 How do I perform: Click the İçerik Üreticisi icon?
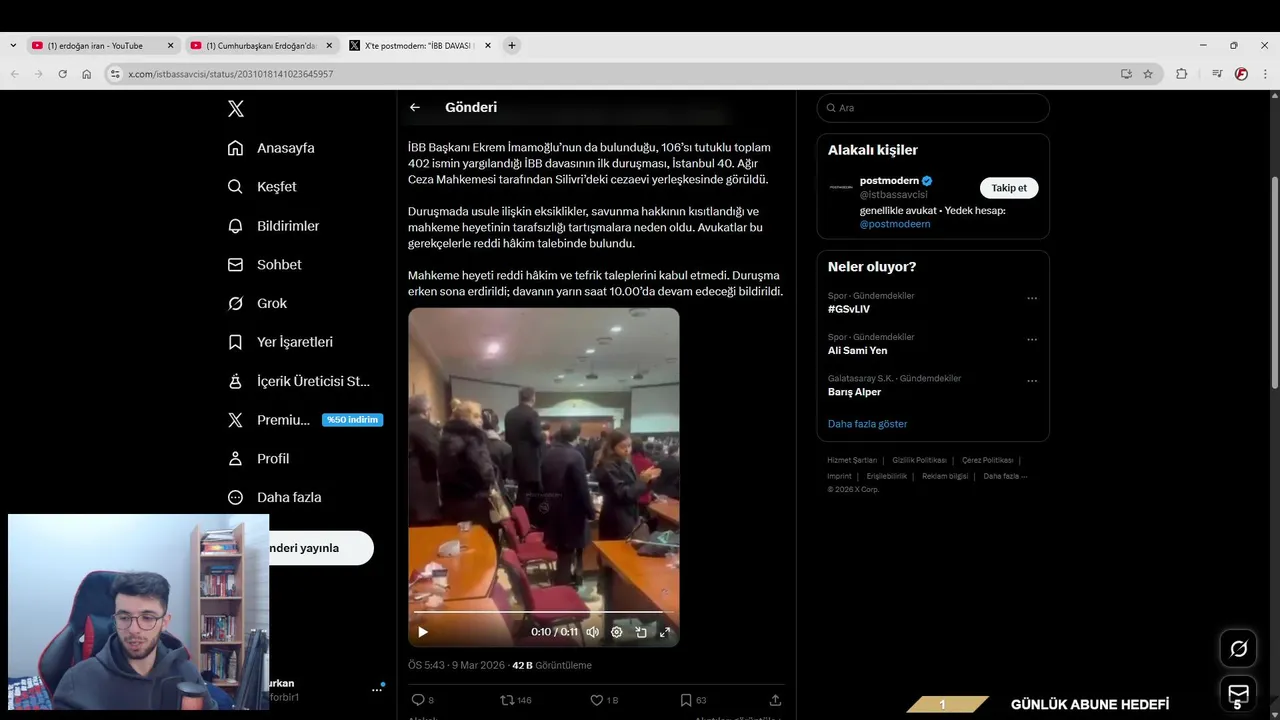(x=235, y=381)
